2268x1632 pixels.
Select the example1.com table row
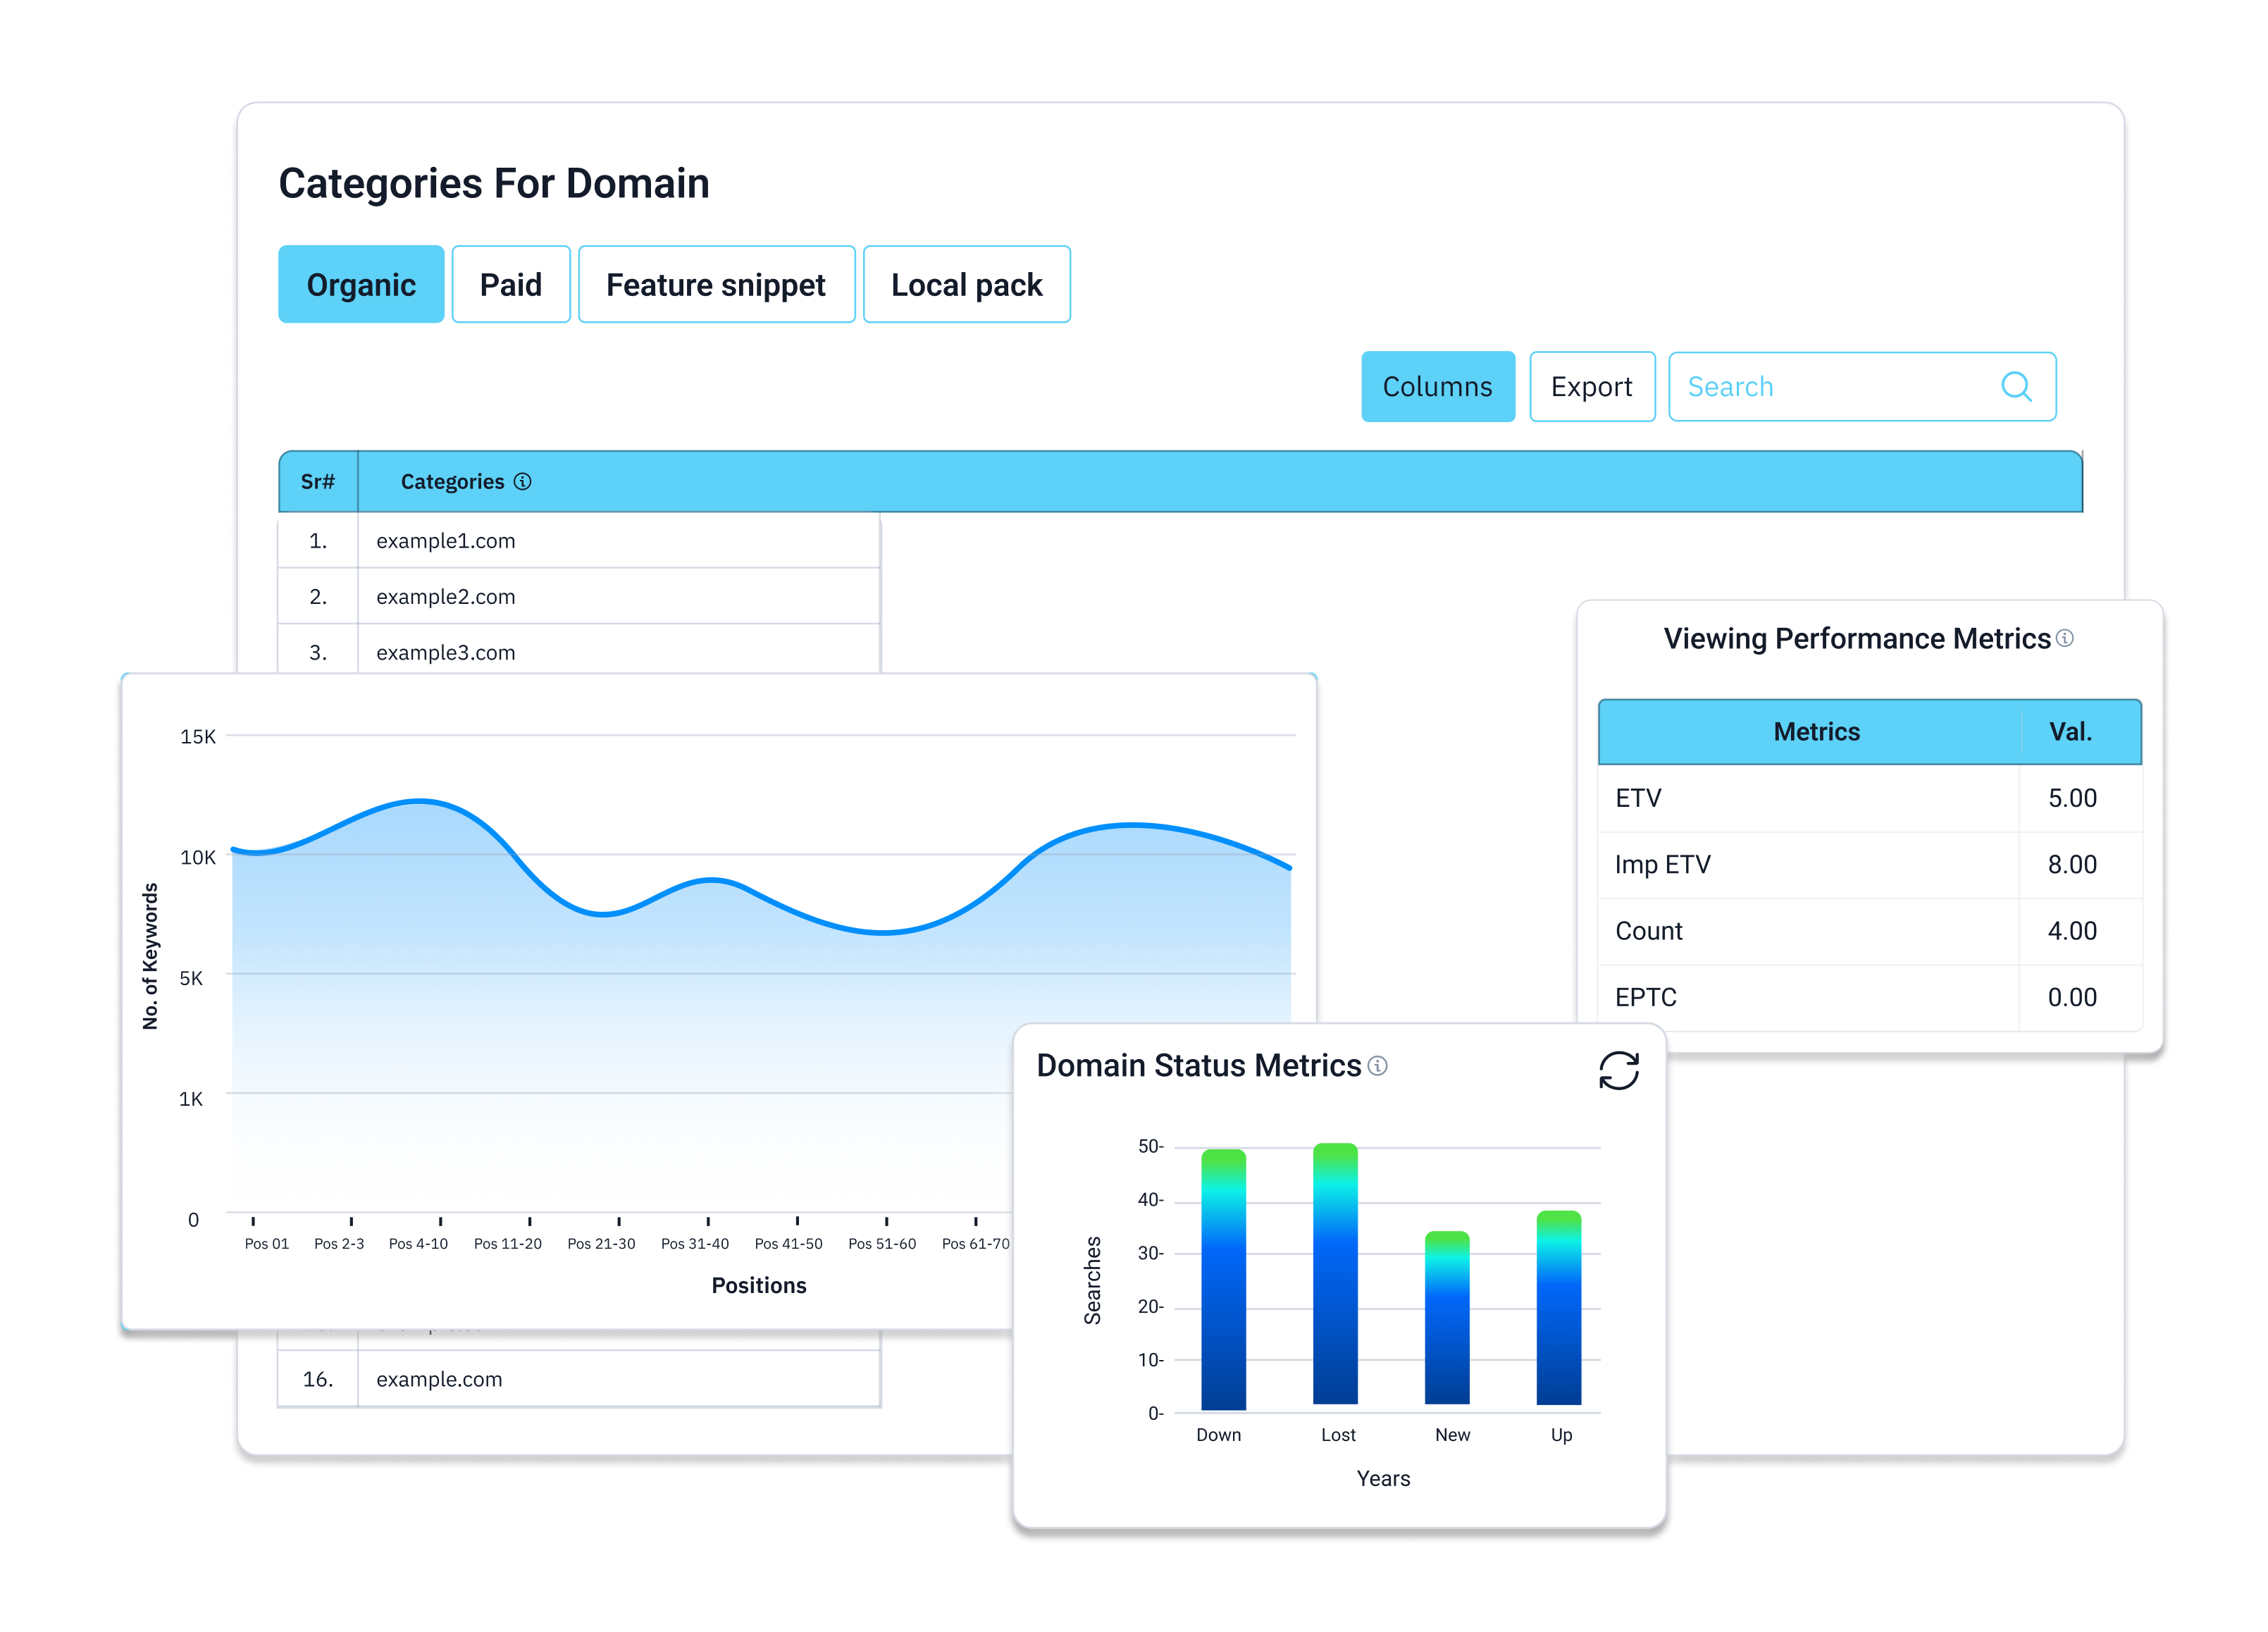pos(445,541)
